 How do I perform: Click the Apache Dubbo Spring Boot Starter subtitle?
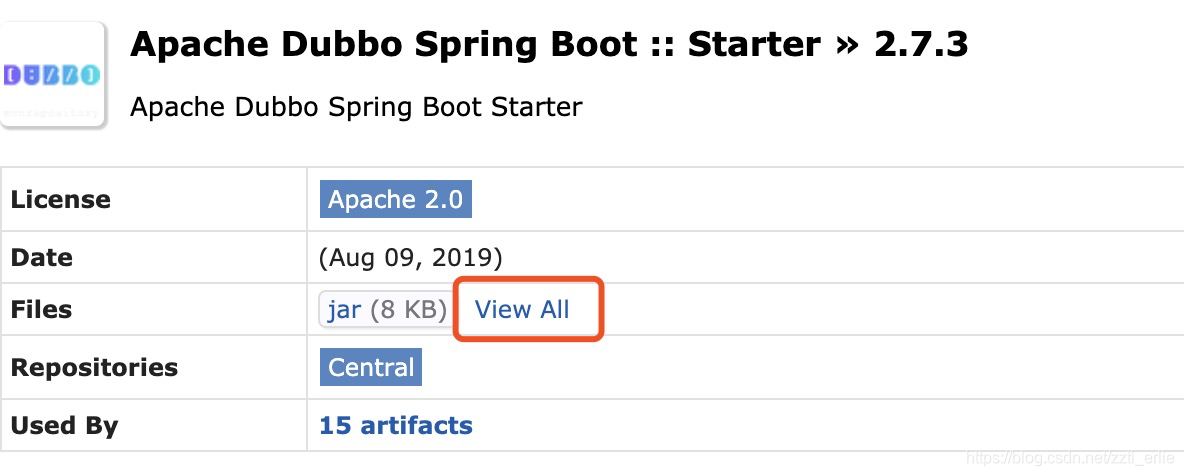point(356,106)
